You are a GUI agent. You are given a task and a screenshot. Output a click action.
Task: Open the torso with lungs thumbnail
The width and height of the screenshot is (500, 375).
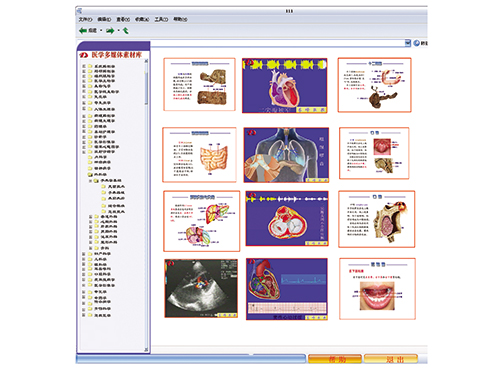click(286, 155)
